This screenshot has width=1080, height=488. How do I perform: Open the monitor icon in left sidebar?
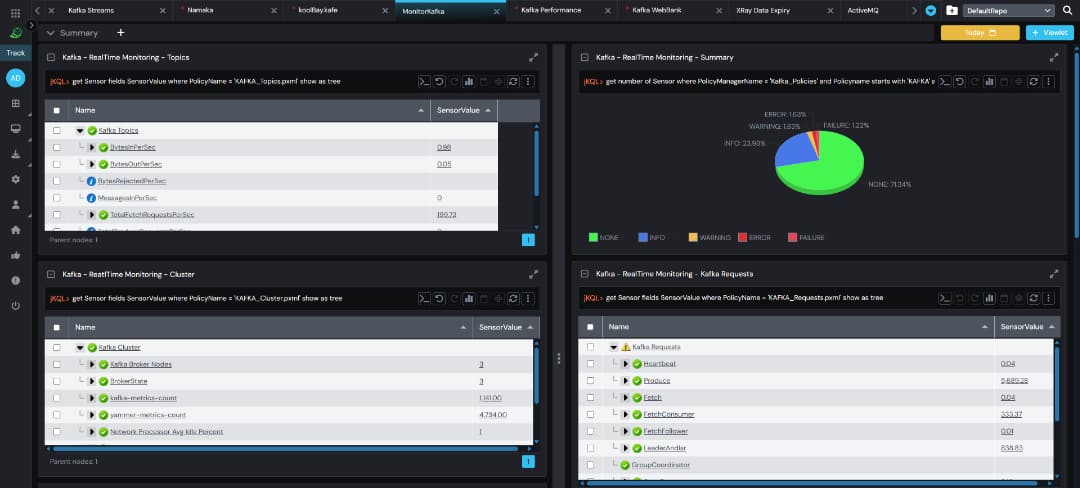tap(15, 129)
